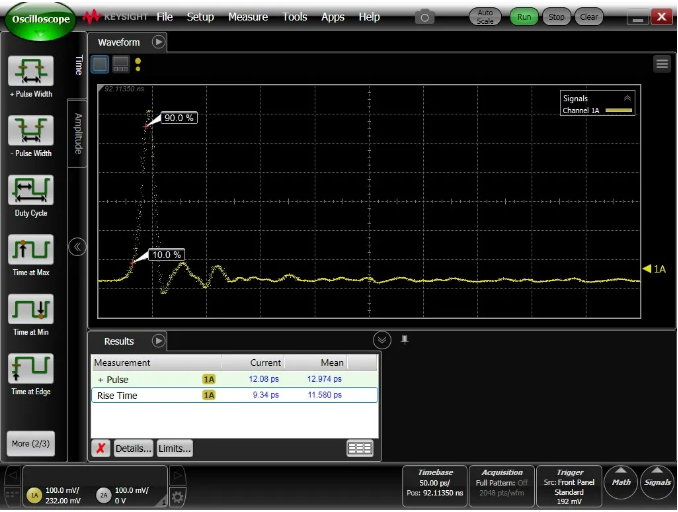Select the + Pulse Width measurement icon
Image resolution: width=678 pixels, height=512 pixels.
(x=30, y=72)
